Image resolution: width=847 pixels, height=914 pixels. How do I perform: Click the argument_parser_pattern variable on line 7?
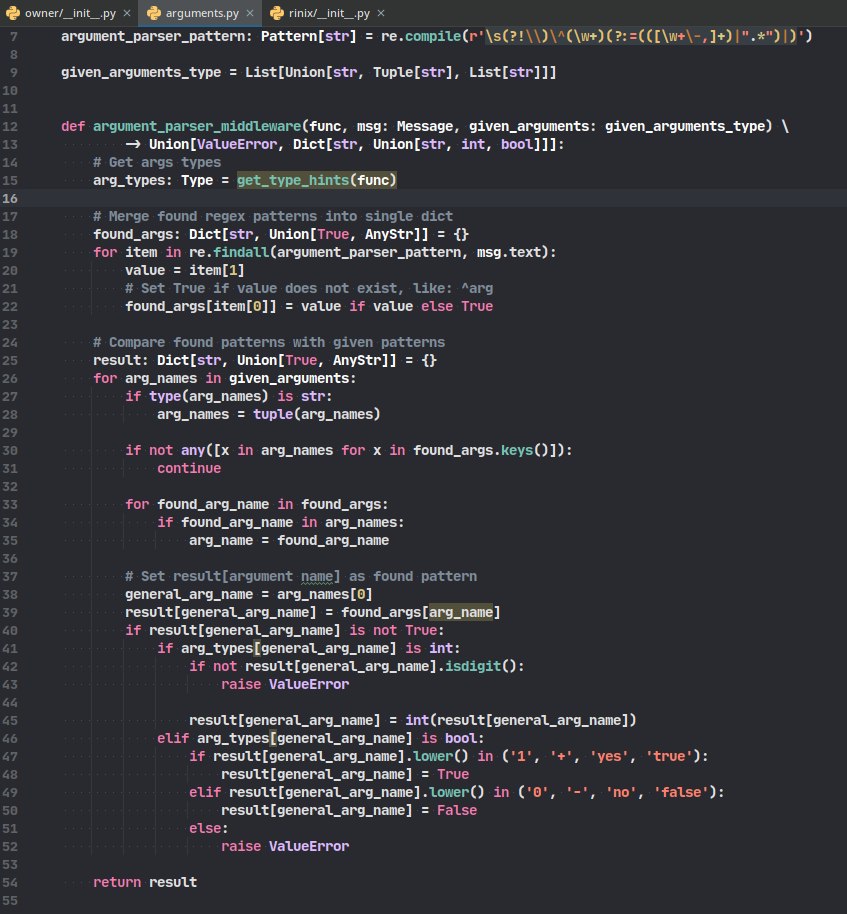point(153,36)
